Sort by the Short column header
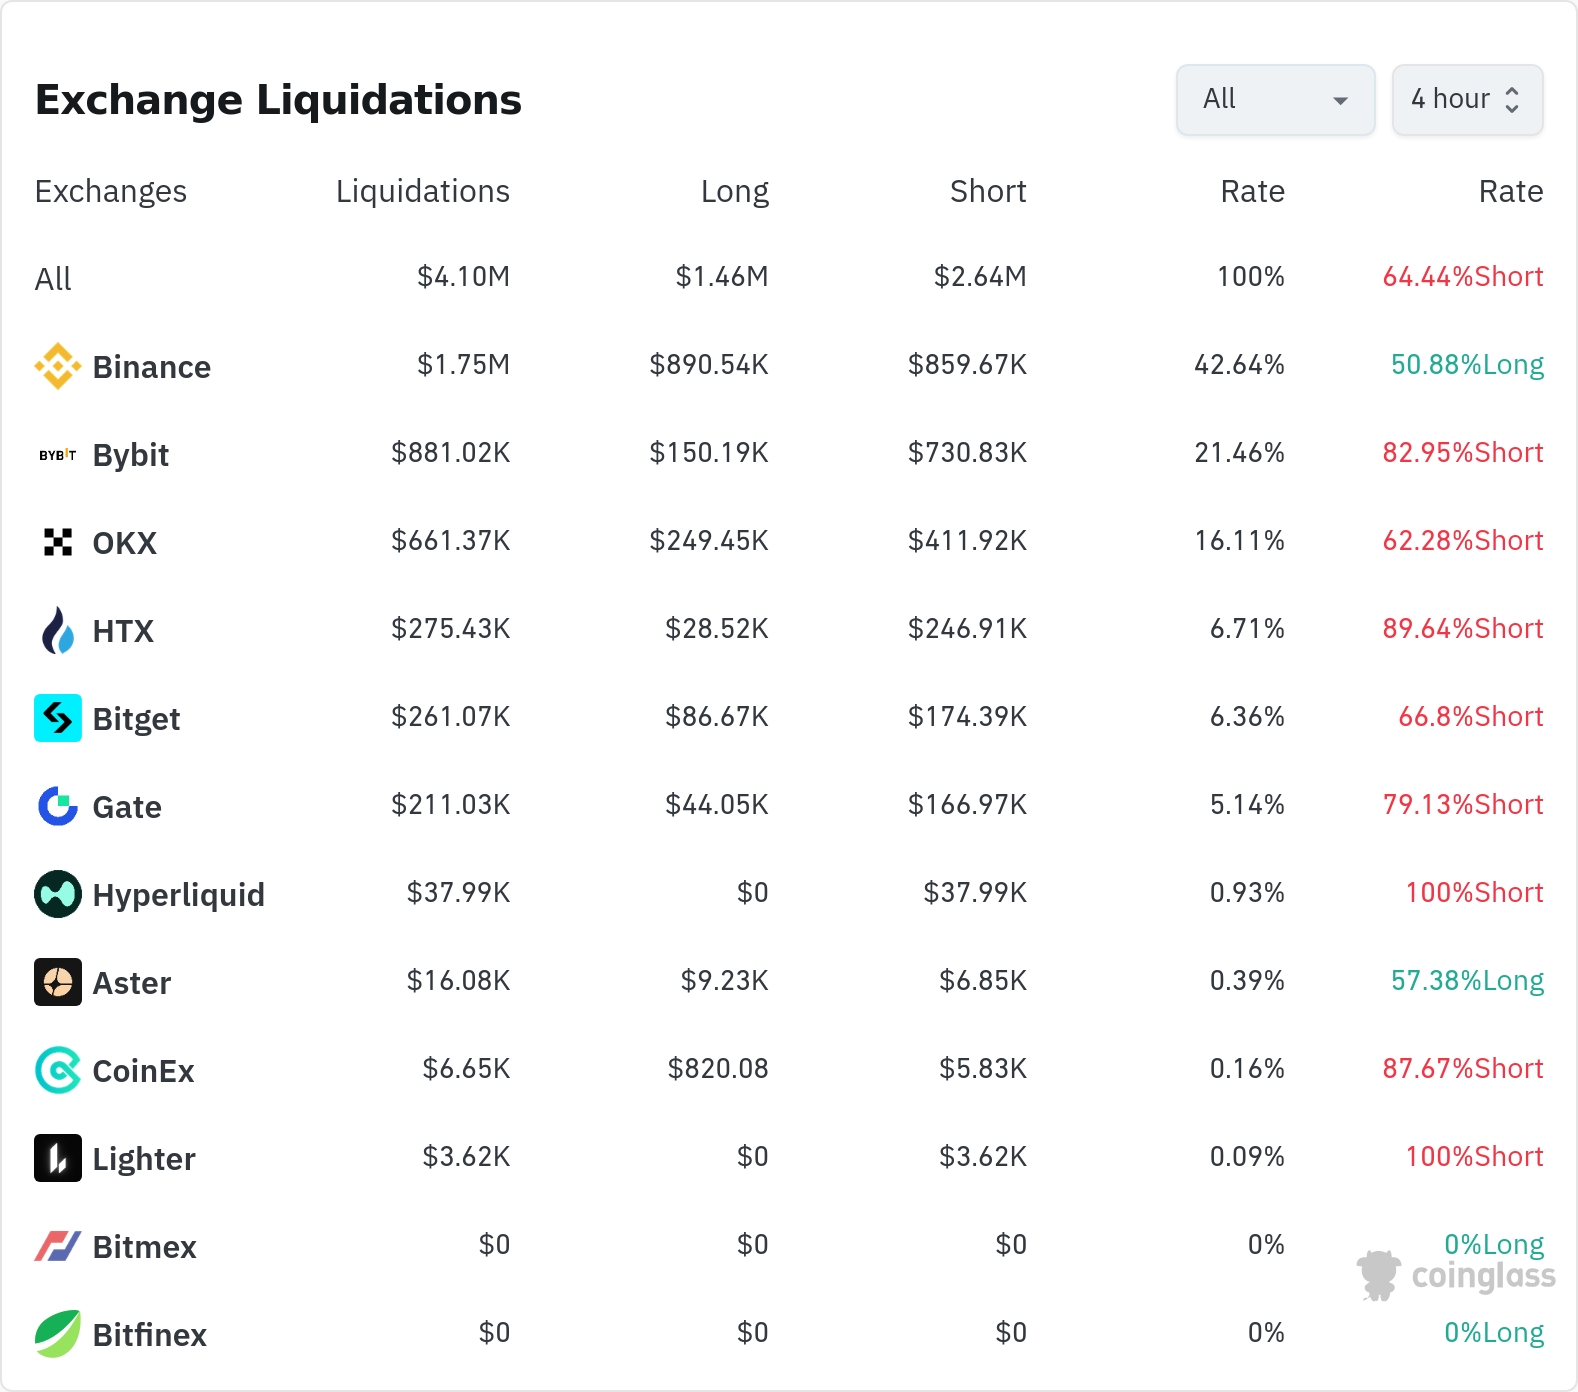 pos(987,191)
